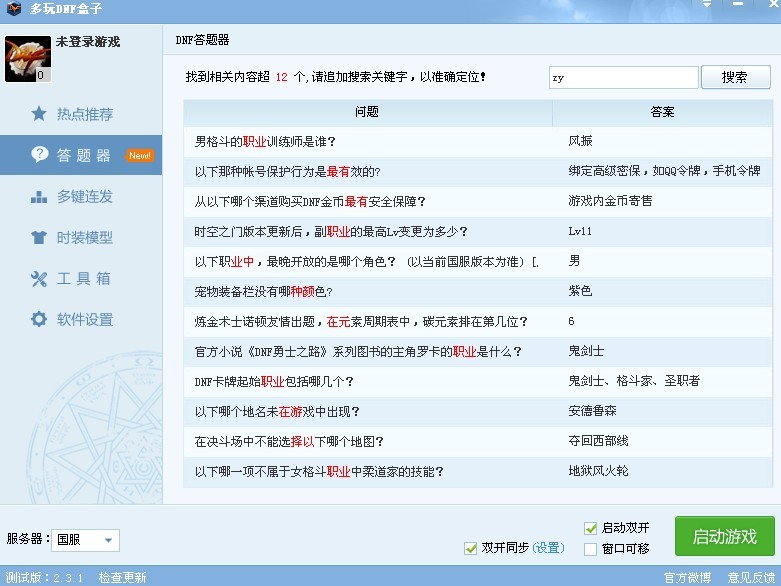Open the (设置) link for 双开同步
The width and height of the screenshot is (781, 586).
tap(548, 548)
